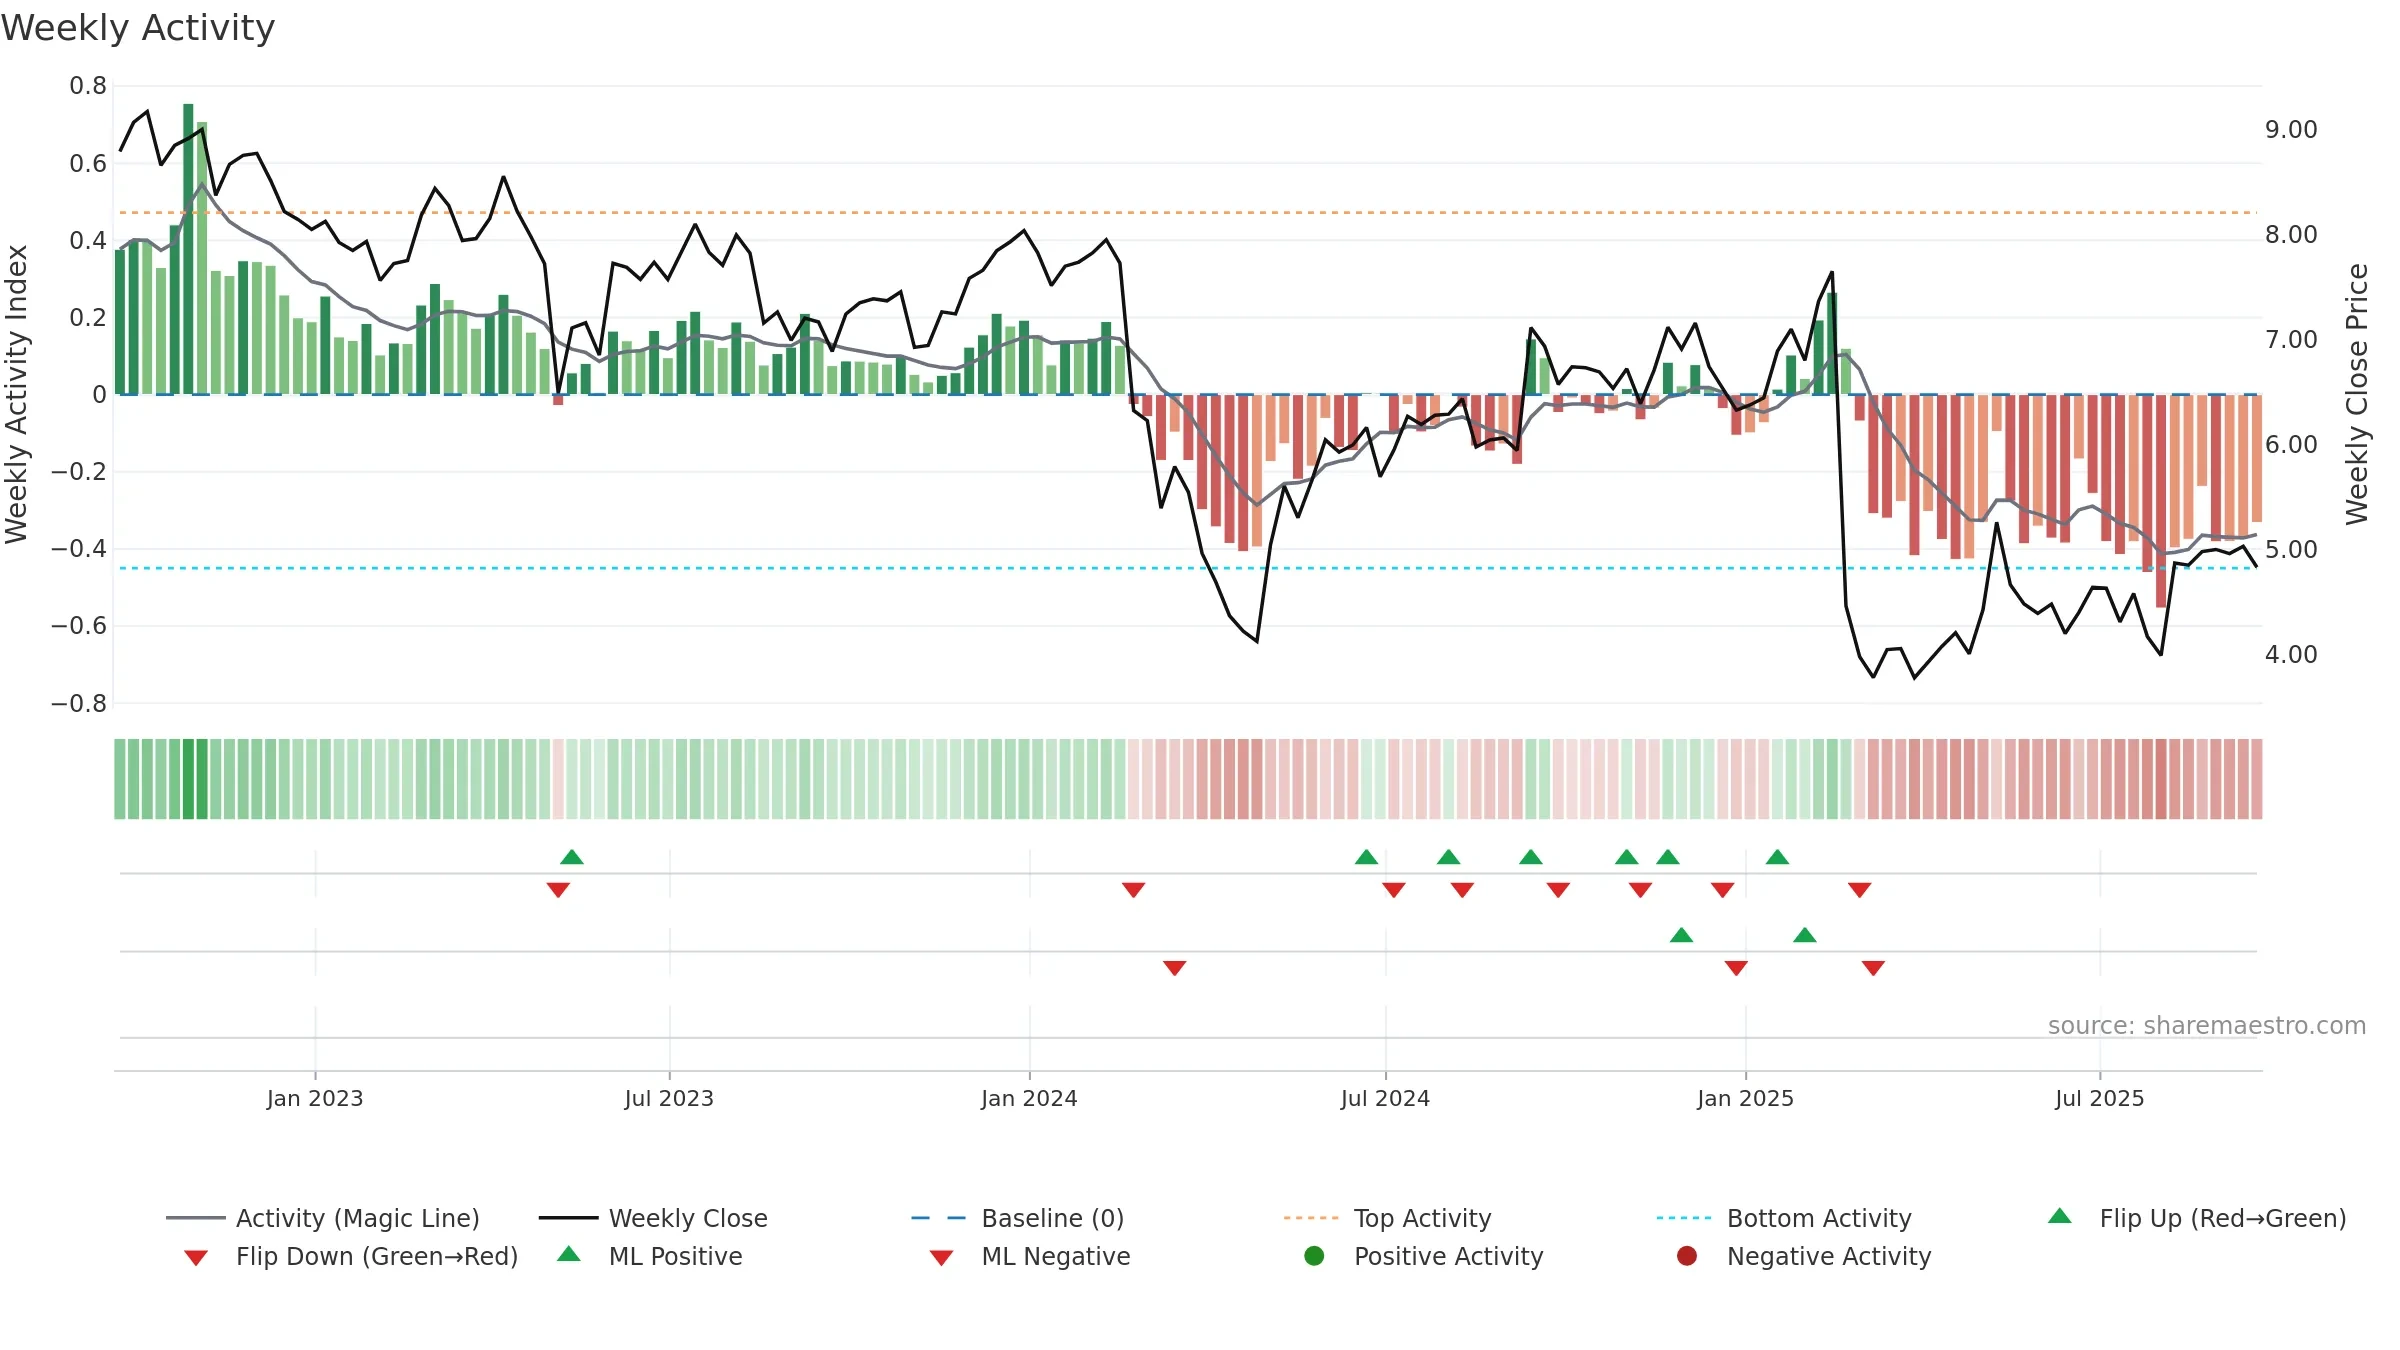Click the last red ML Negative triangle in 2025
The image size is (2400, 1350).
pyautogui.click(x=1873, y=968)
